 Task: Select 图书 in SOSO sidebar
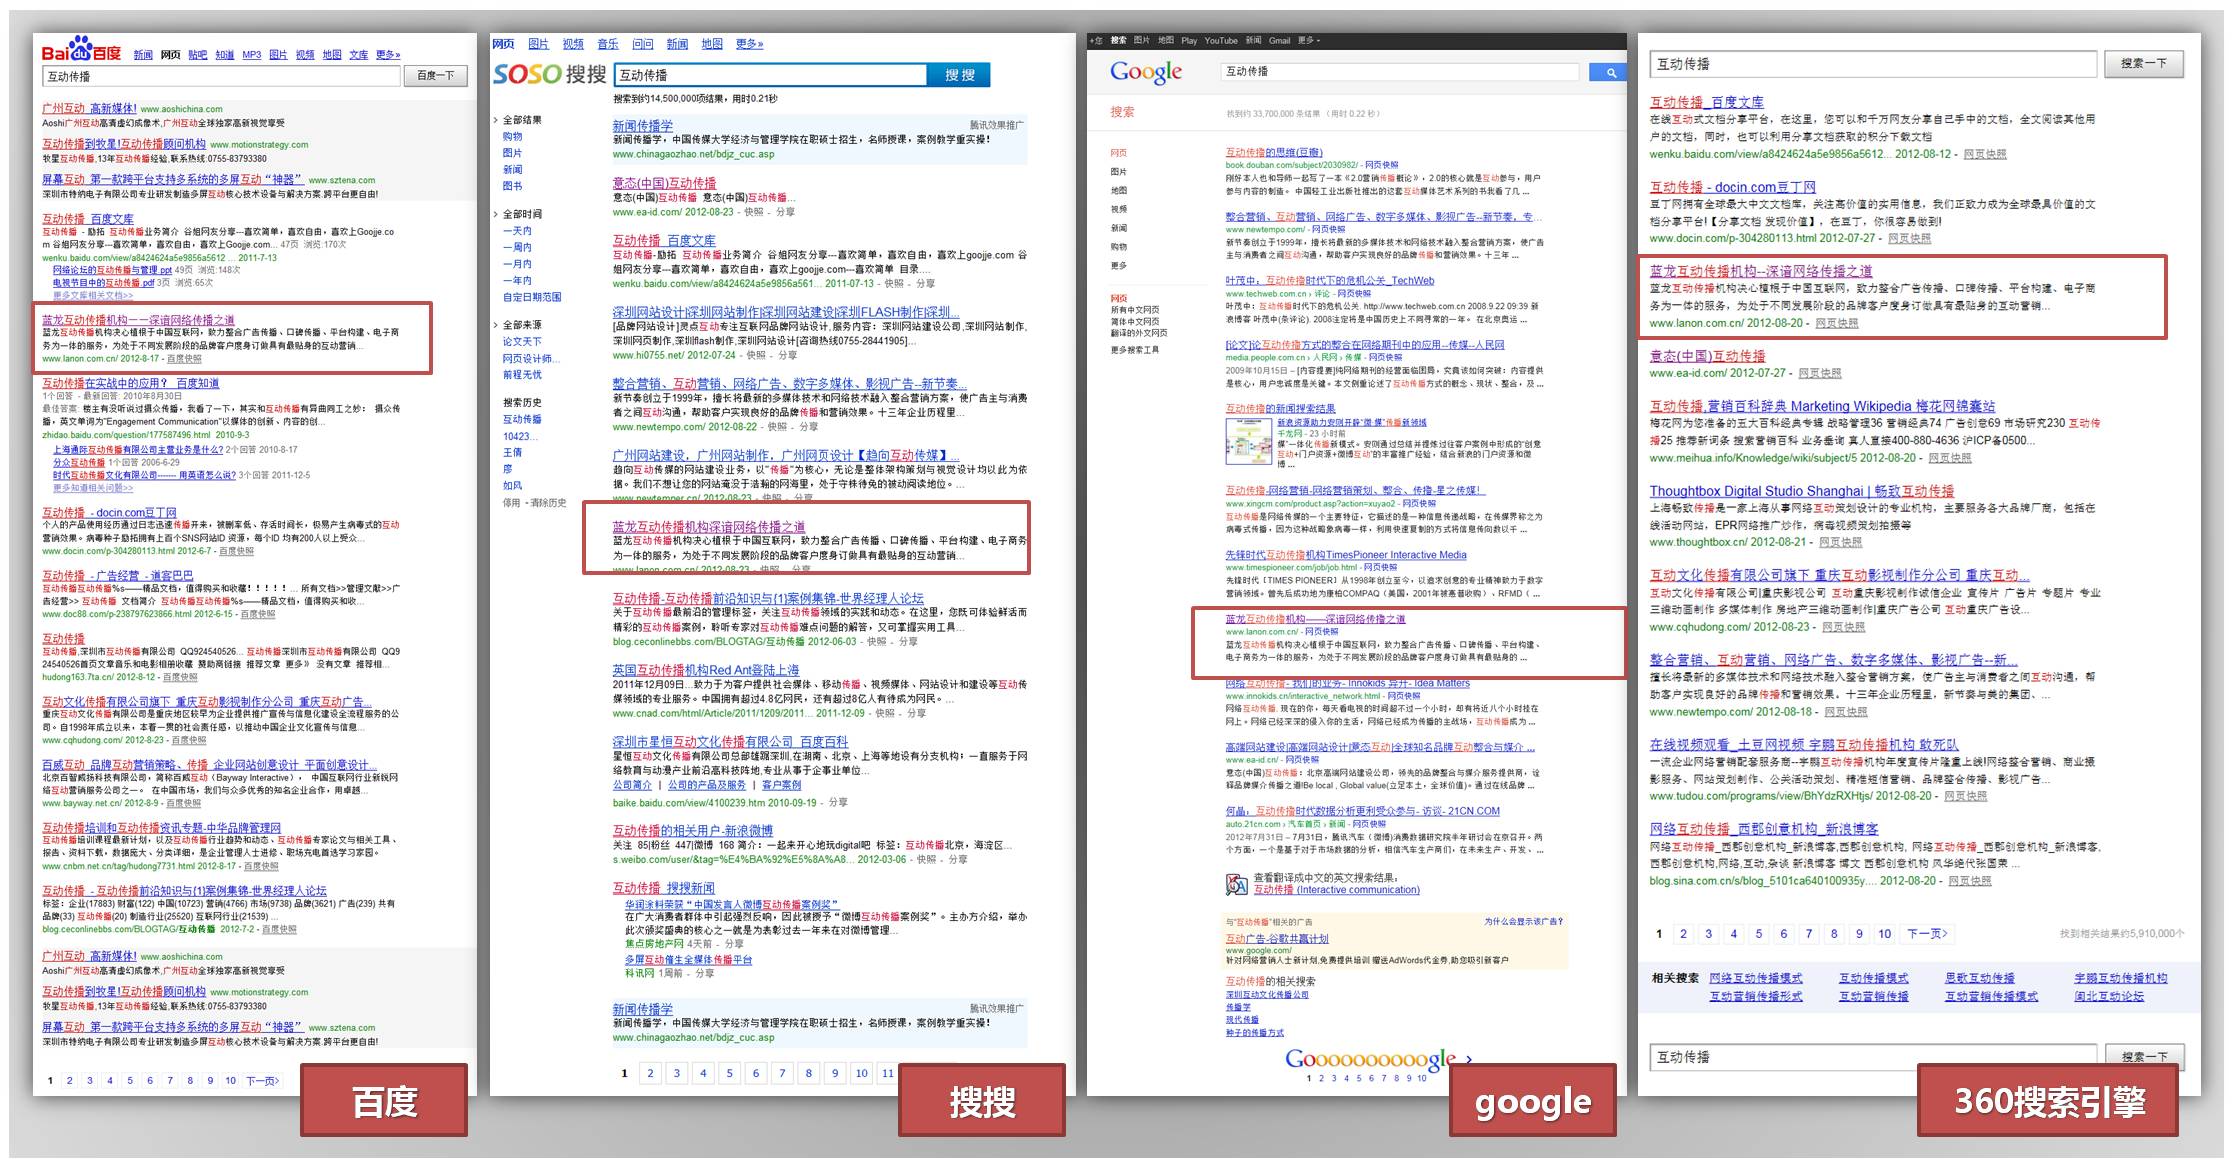[512, 186]
